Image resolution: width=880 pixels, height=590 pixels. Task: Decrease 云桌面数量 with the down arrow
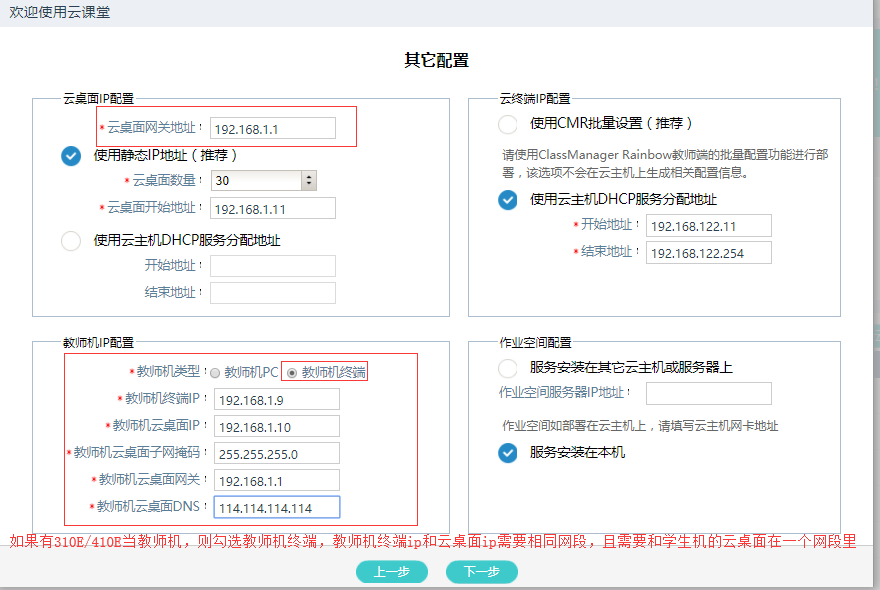[x=309, y=185]
